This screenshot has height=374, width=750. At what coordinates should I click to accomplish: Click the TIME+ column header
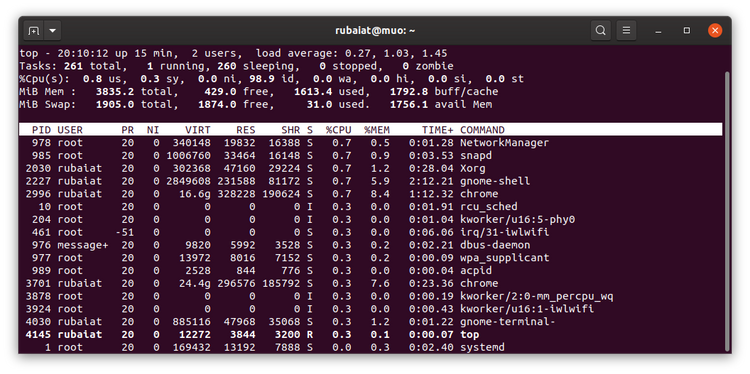click(x=438, y=130)
